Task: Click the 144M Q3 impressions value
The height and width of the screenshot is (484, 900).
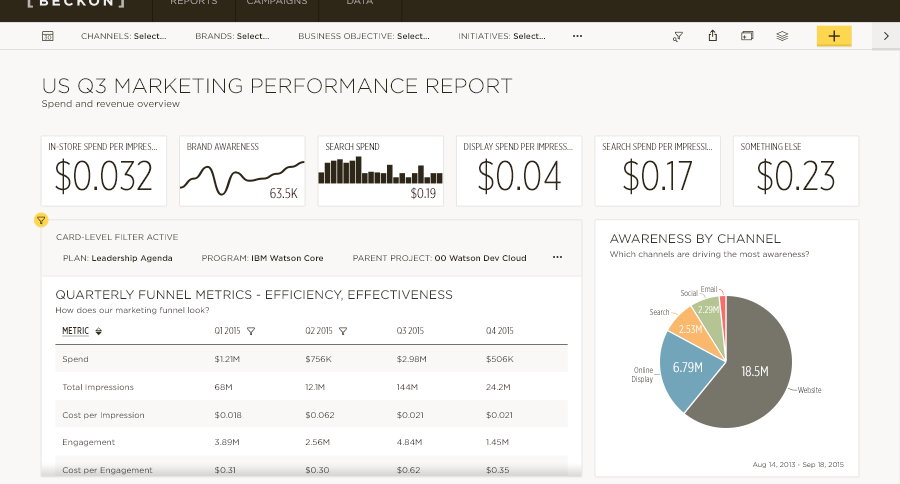Action: (x=407, y=388)
